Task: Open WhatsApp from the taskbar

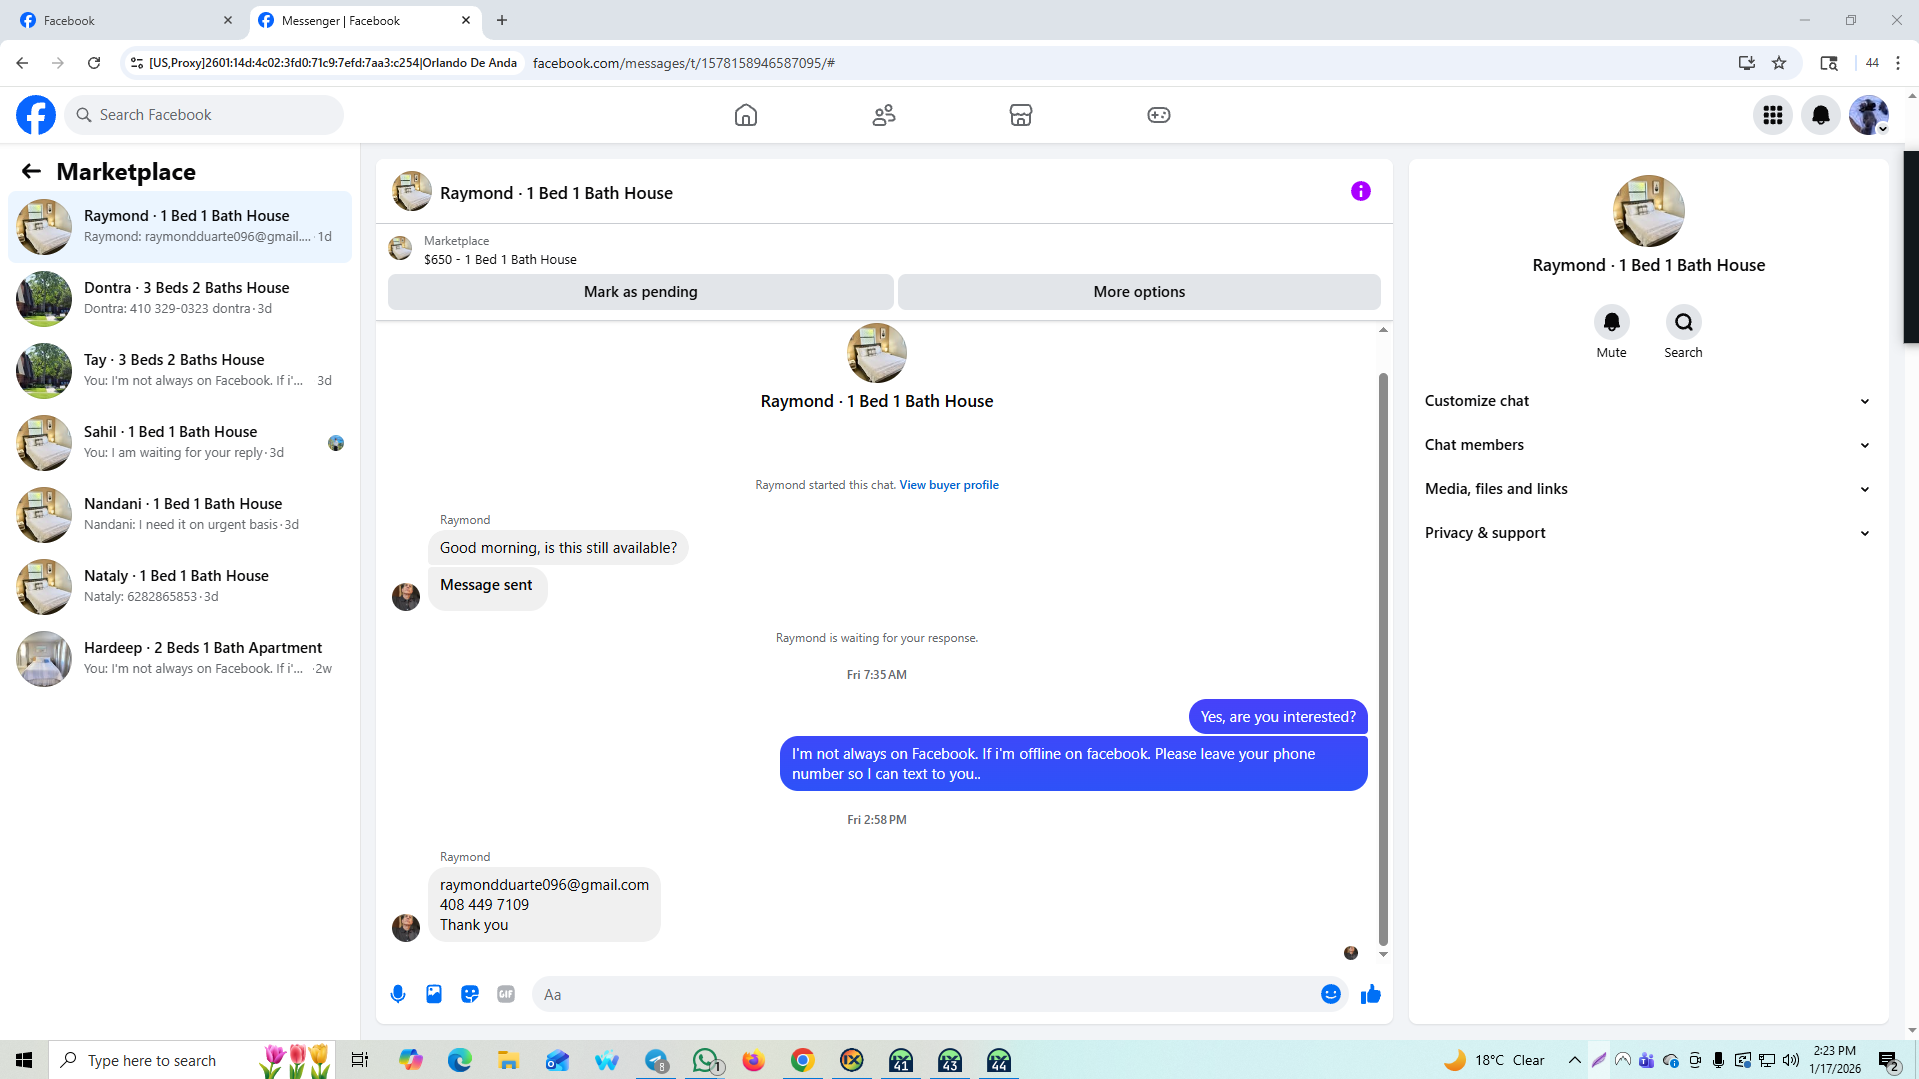Action: point(705,1060)
